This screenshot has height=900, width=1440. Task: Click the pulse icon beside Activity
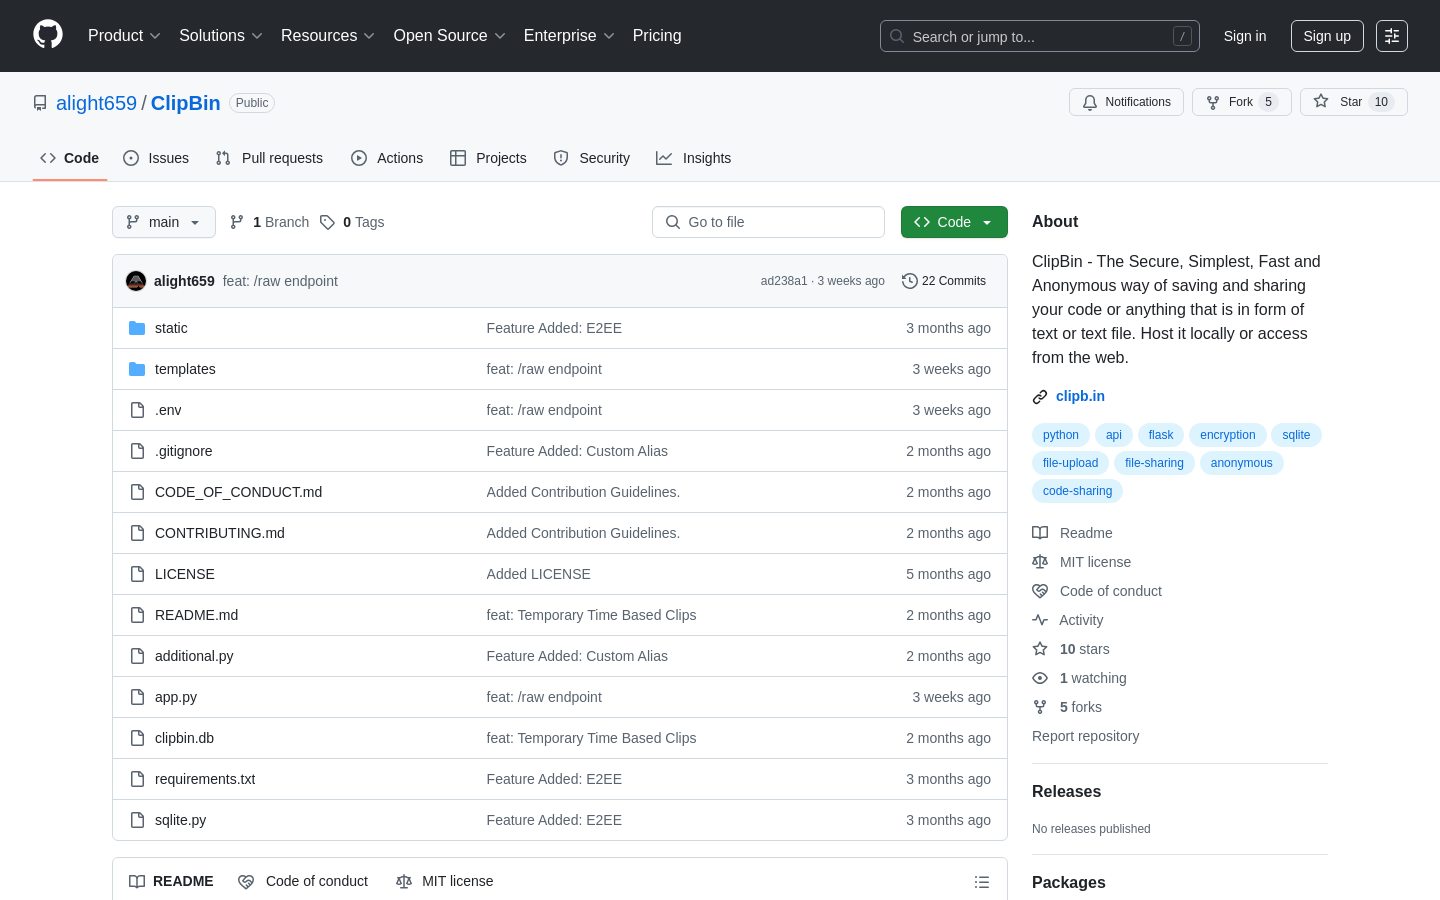point(1040,620)
